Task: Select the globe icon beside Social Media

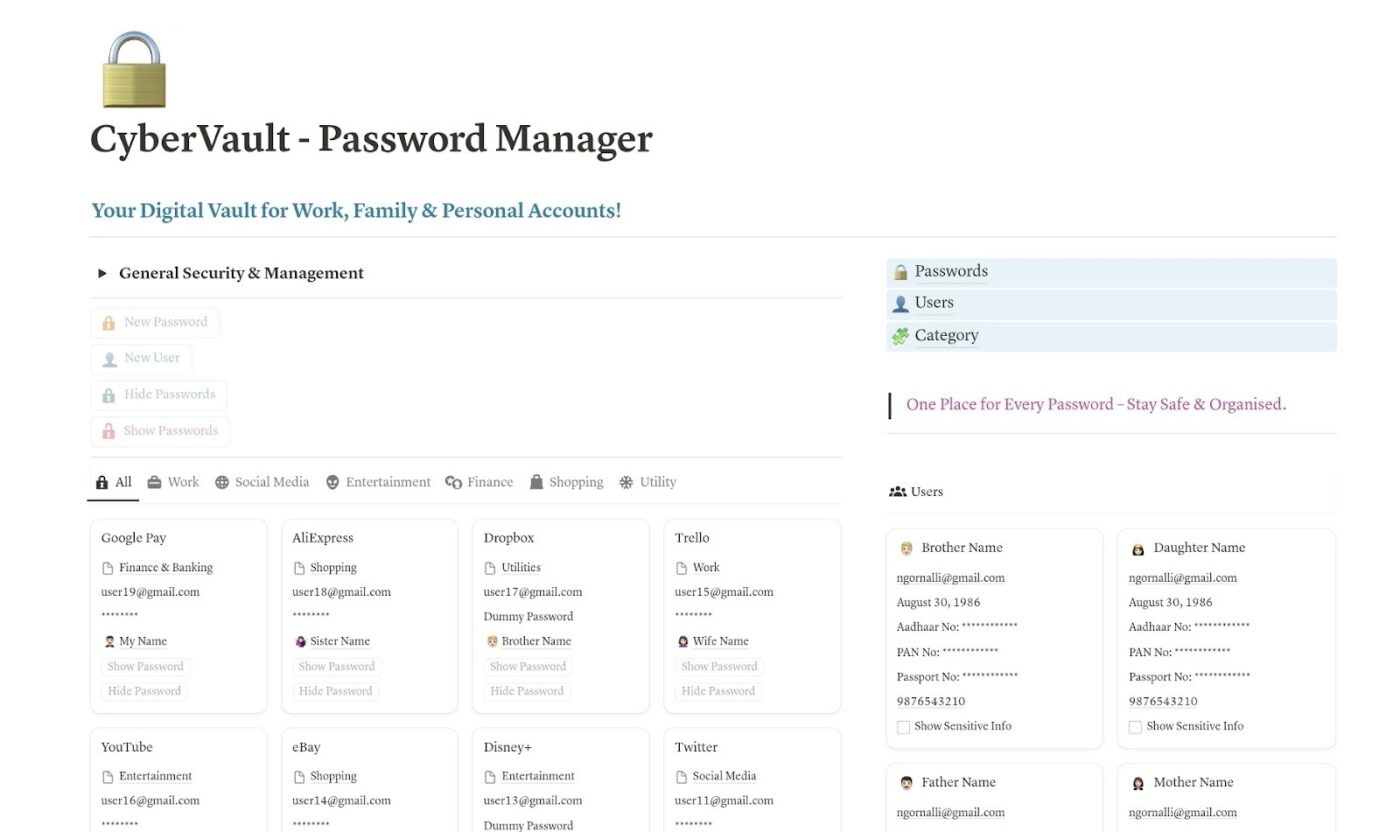Action: 221,481
